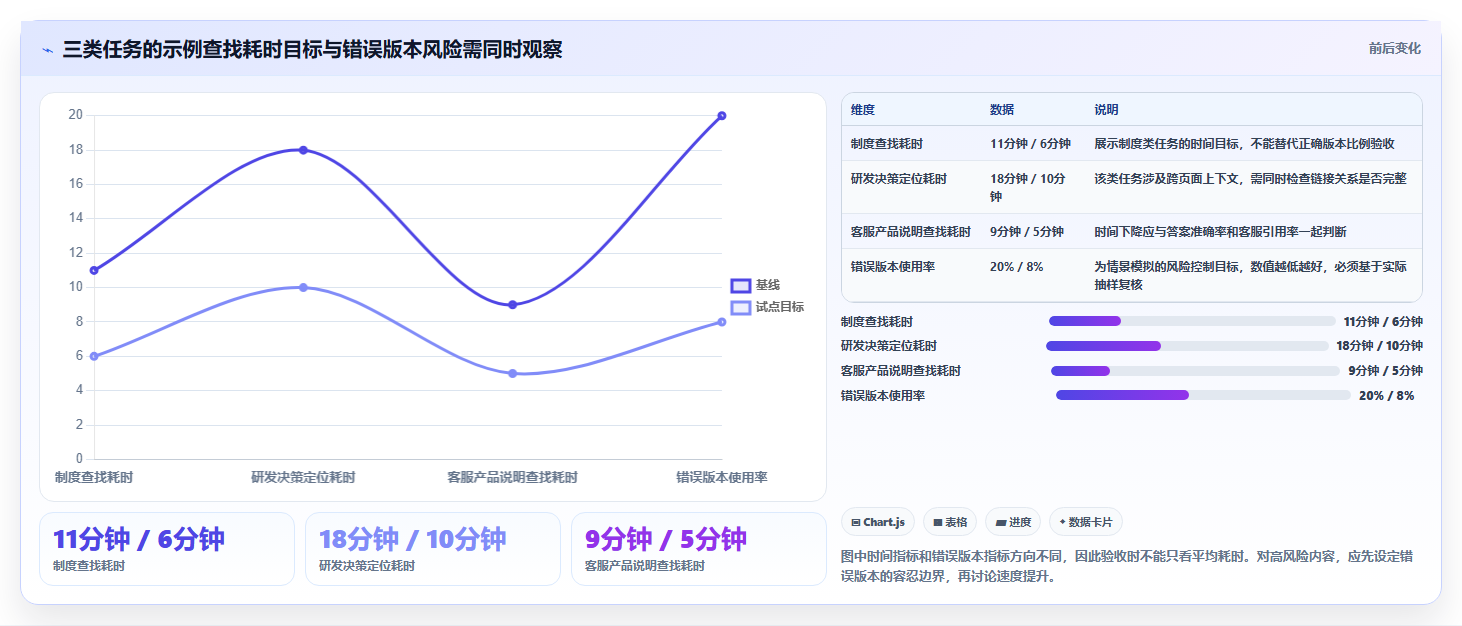
Task: Select the 试点目标 point at 研发决策定位耗时
Action: point(303,288)
